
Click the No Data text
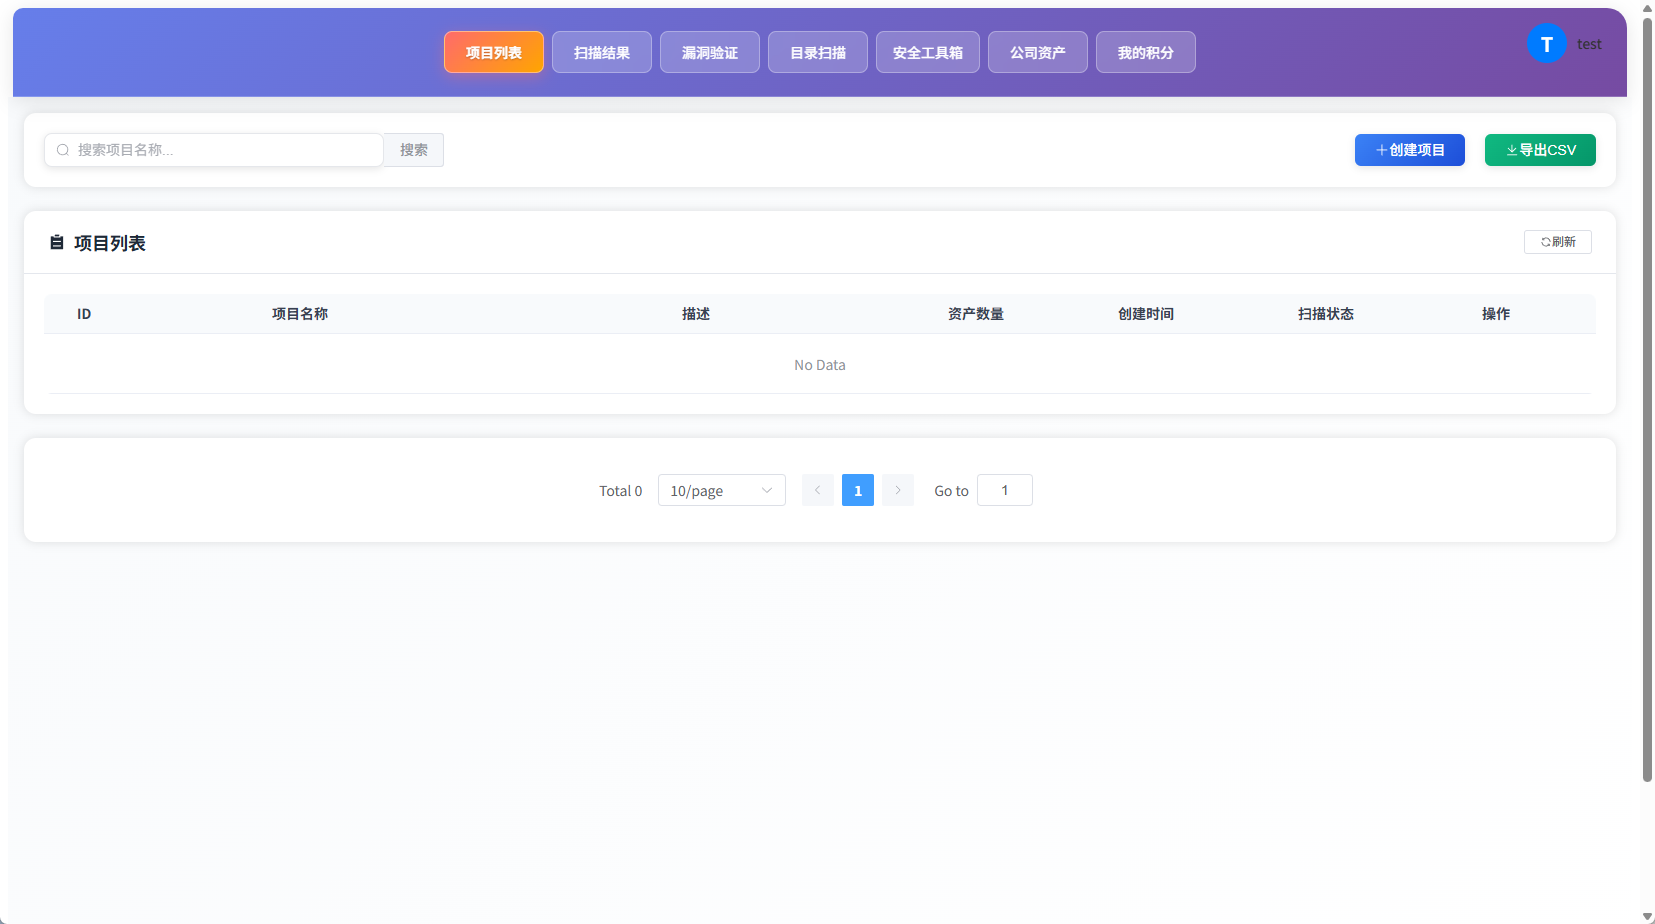coord(820,365)
